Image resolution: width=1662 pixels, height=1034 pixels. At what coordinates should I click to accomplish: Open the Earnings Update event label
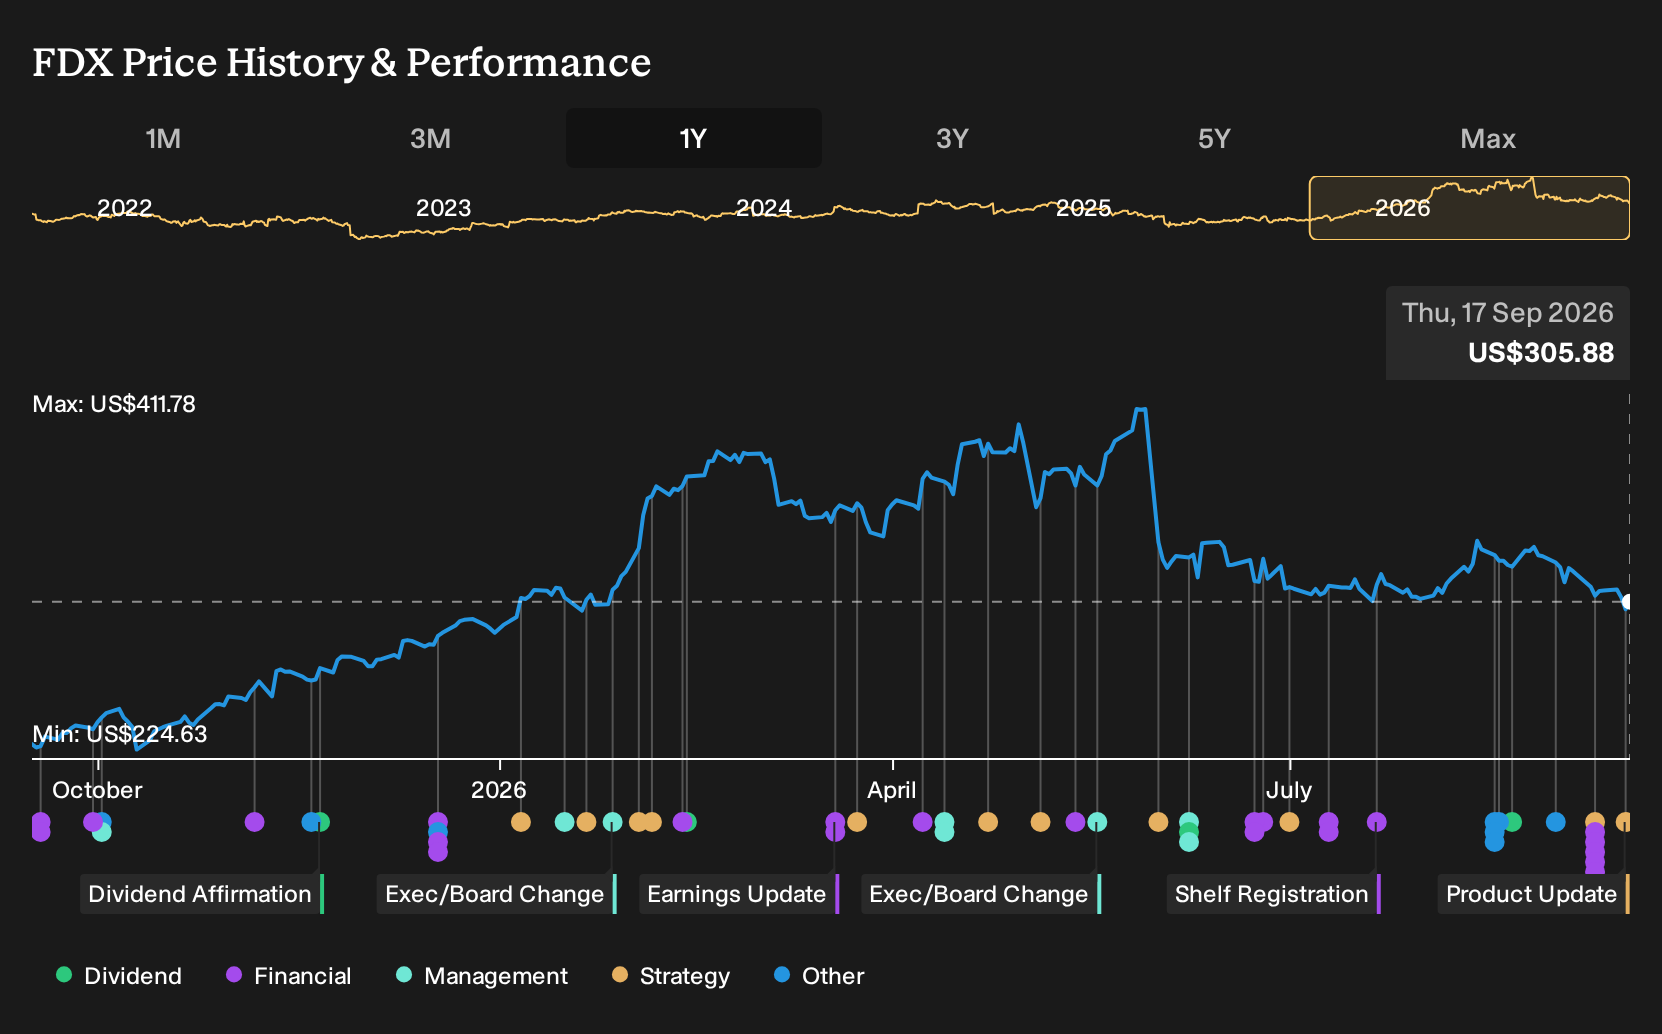[739, 894]
